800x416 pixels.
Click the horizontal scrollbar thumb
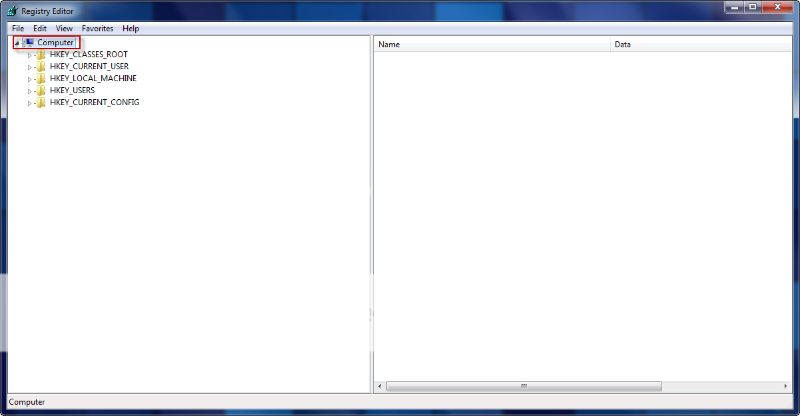coord(524,386)
